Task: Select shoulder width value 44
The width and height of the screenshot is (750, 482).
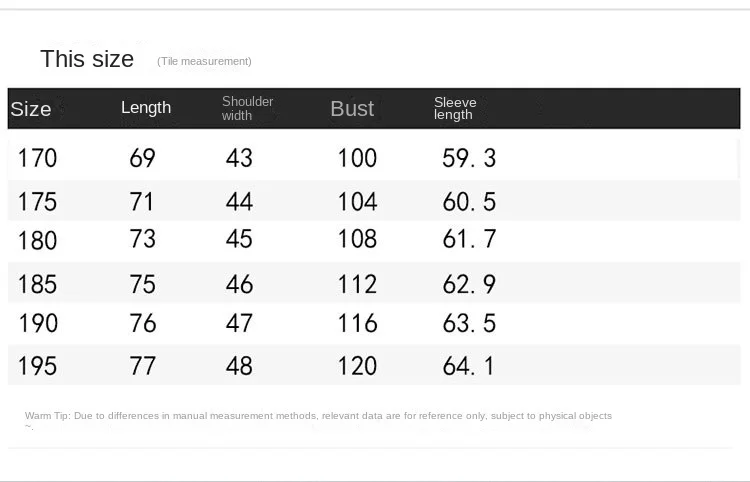Action: click(x=239, y=202)
